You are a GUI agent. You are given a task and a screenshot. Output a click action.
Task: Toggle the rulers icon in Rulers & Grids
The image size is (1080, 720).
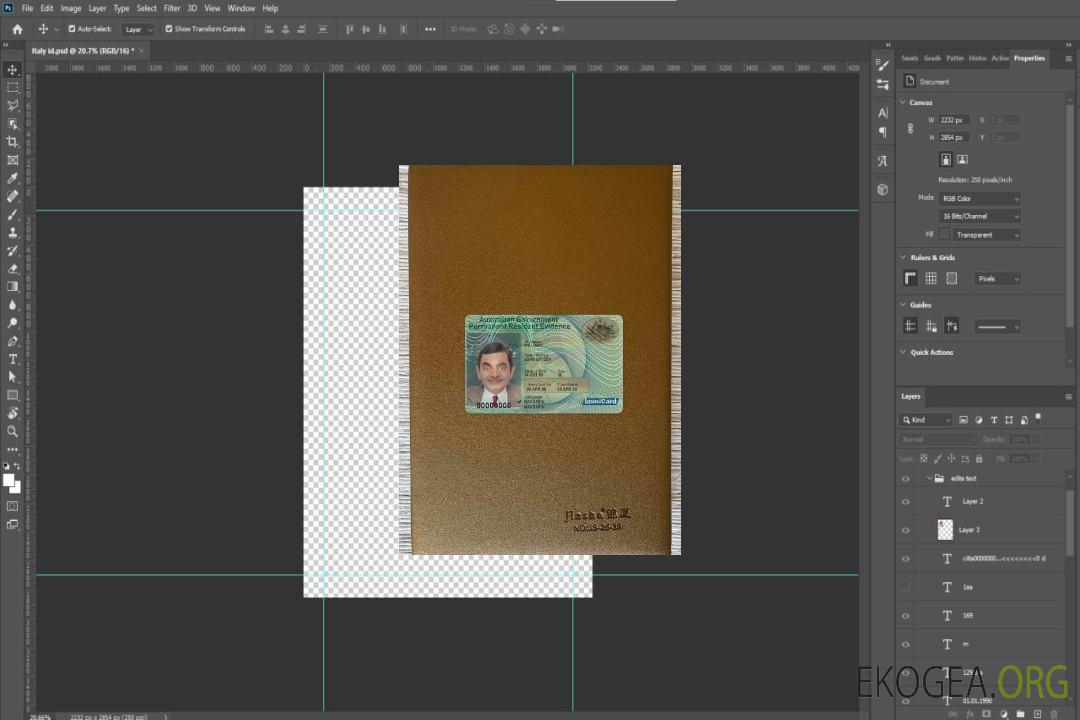pos(911,278)
